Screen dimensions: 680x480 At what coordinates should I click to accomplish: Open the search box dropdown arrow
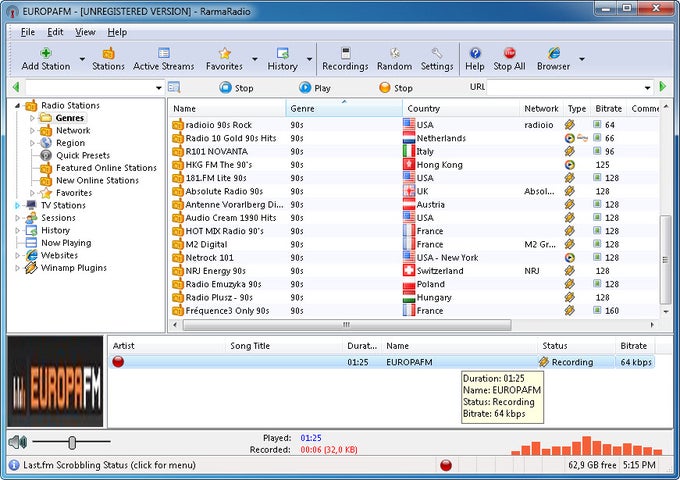(x=159, y=88)
